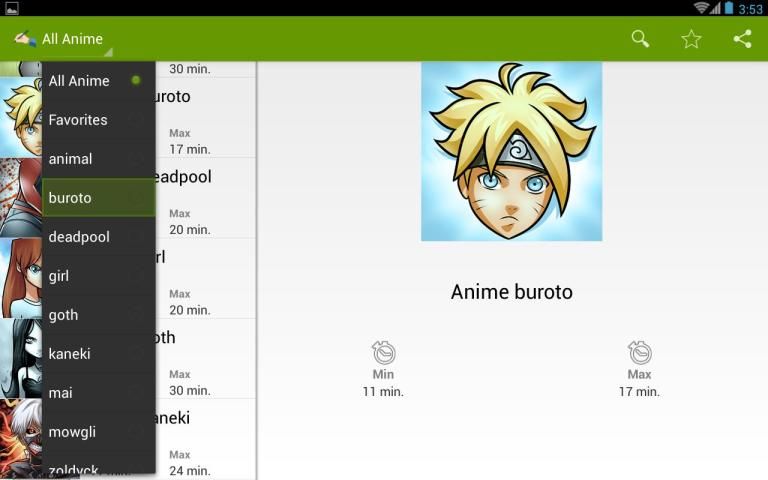Click the Max timer clock icon
Viewport: 768px width, 480px height.
640,352
